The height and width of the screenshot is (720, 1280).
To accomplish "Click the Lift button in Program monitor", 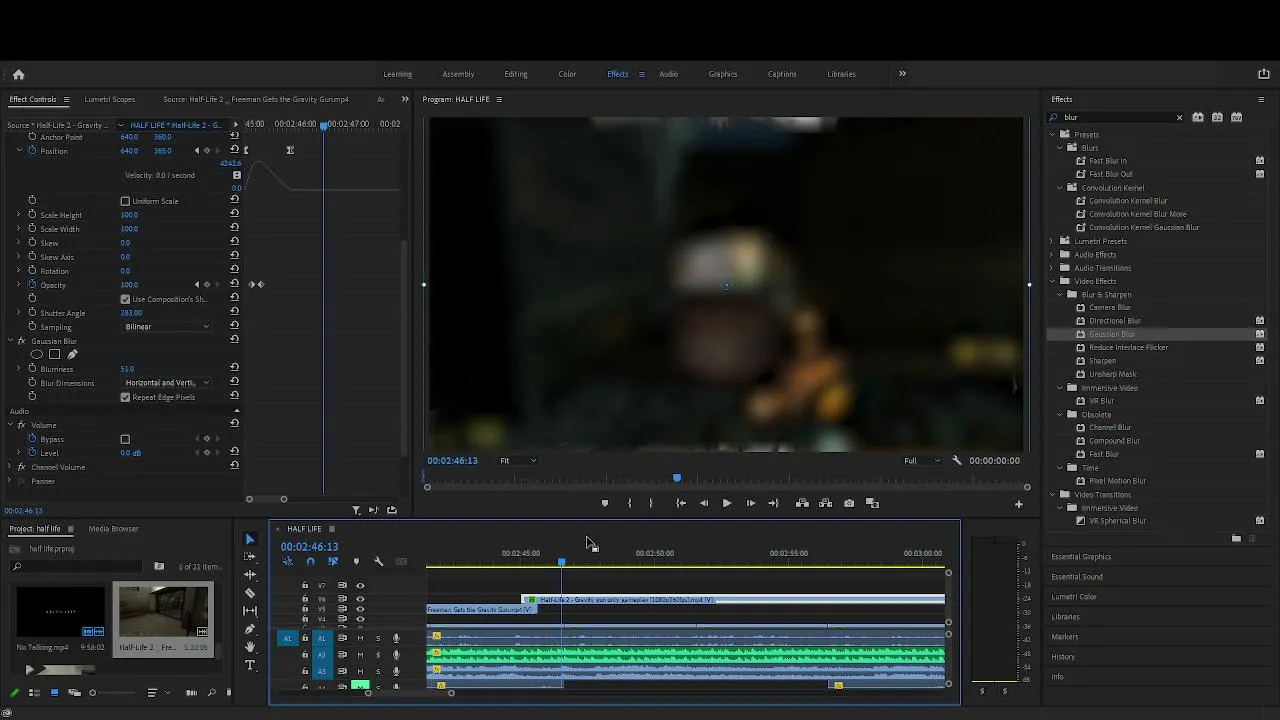I will click(x=802, y=503).
